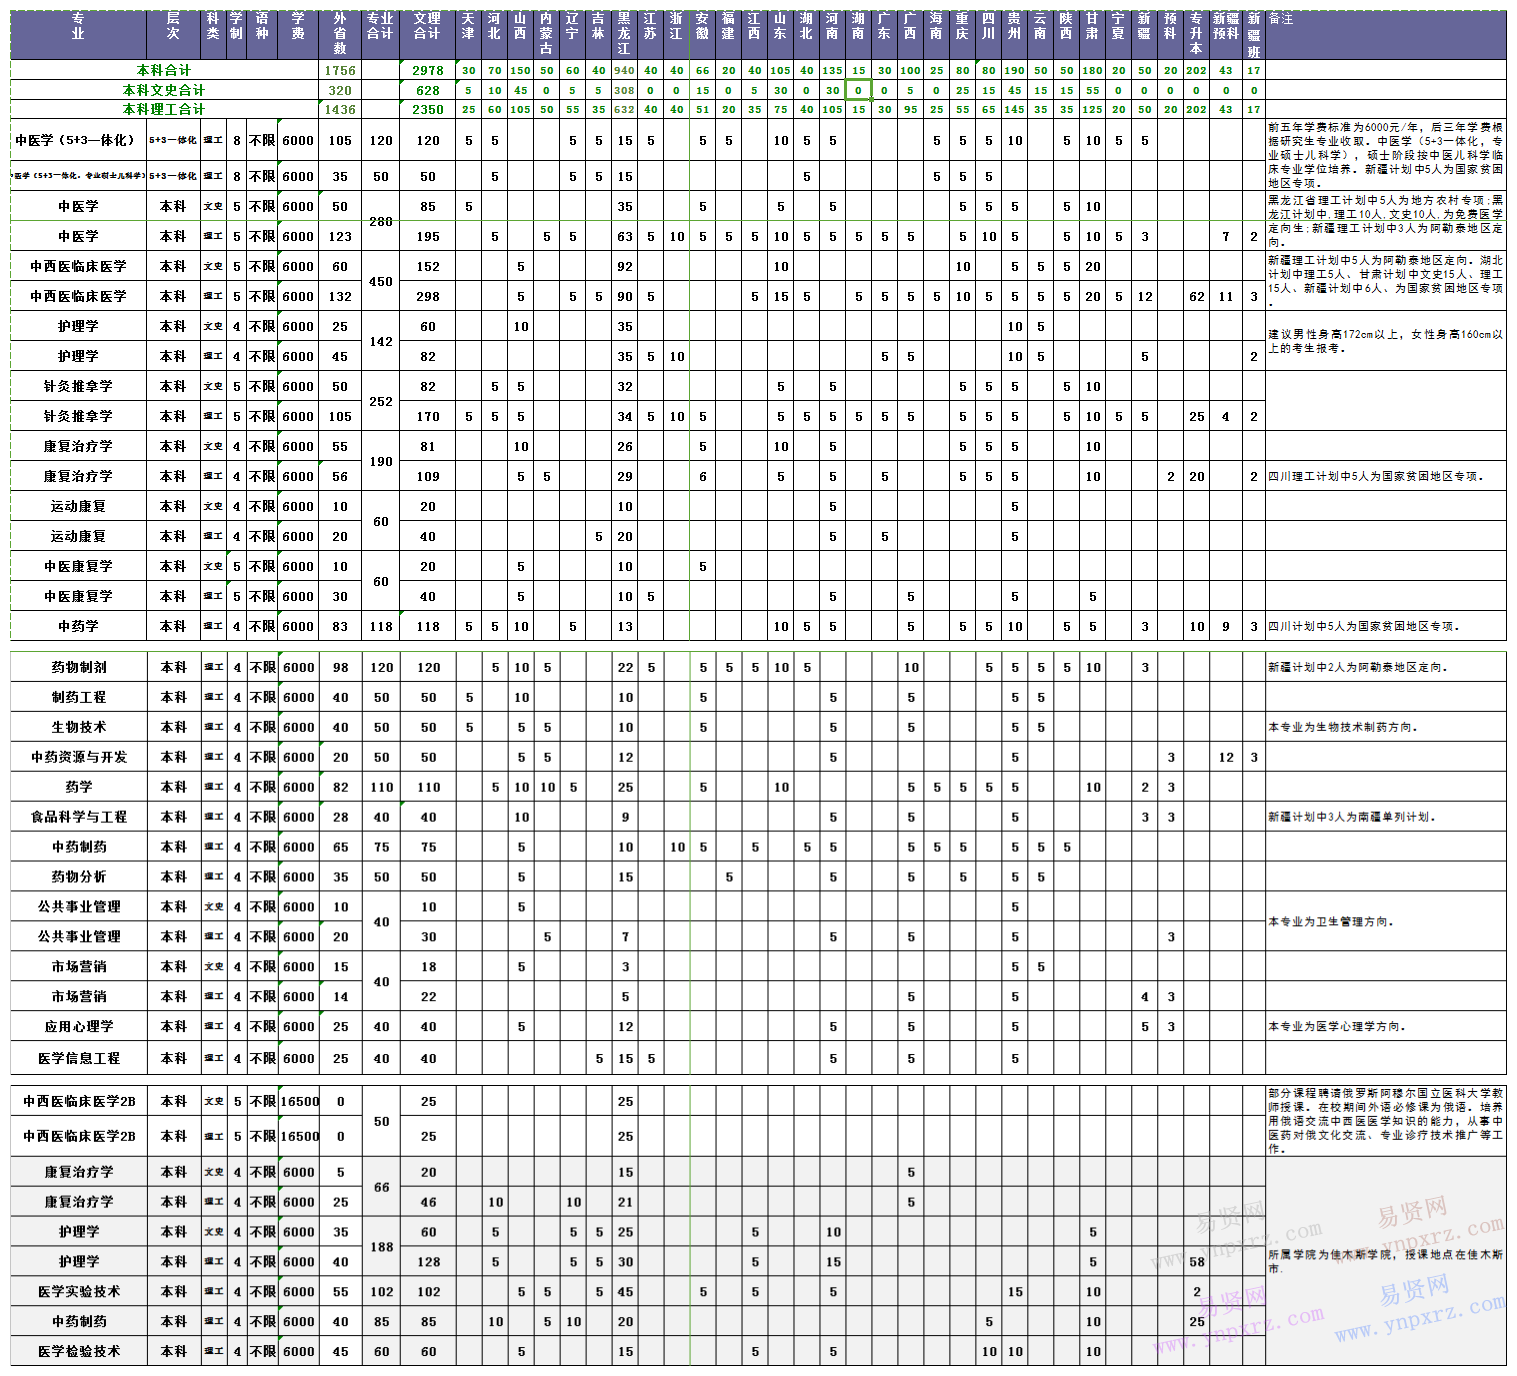
Task: Click the merged cell showing 190
Action: point(380,461)
